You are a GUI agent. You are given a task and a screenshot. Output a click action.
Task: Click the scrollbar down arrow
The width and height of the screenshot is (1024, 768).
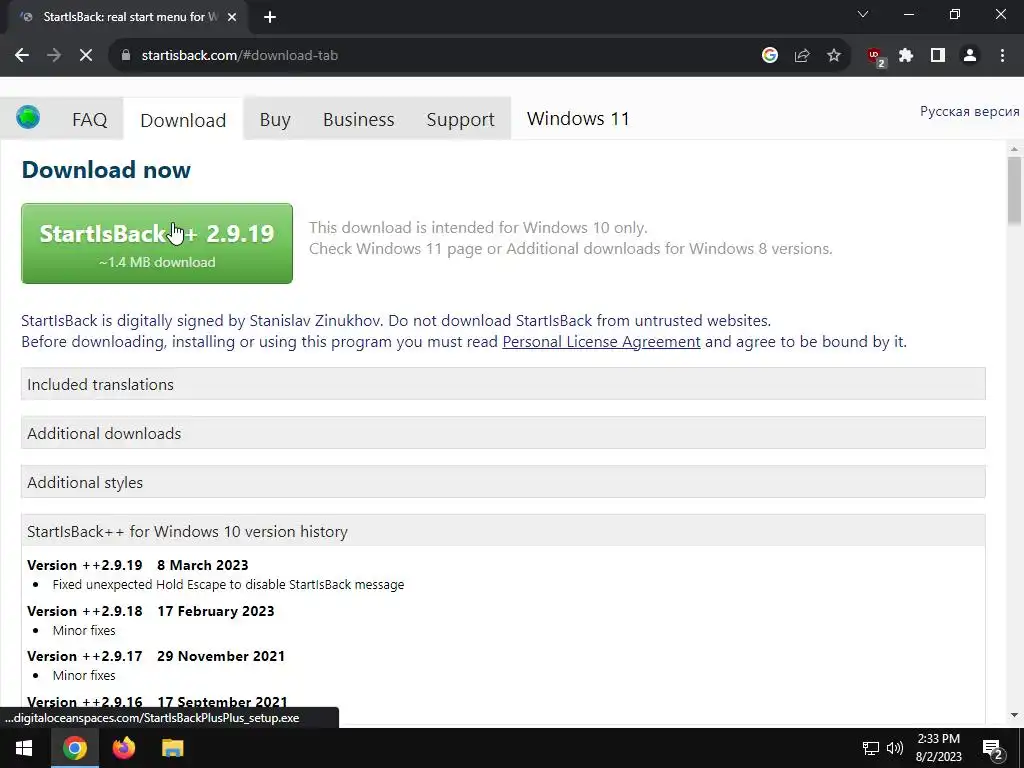pos(1014,716)
